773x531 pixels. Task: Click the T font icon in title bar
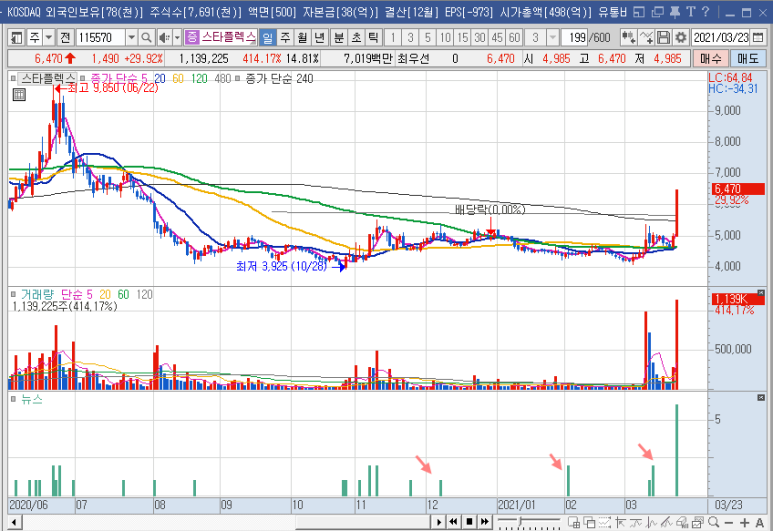[691, 11]
